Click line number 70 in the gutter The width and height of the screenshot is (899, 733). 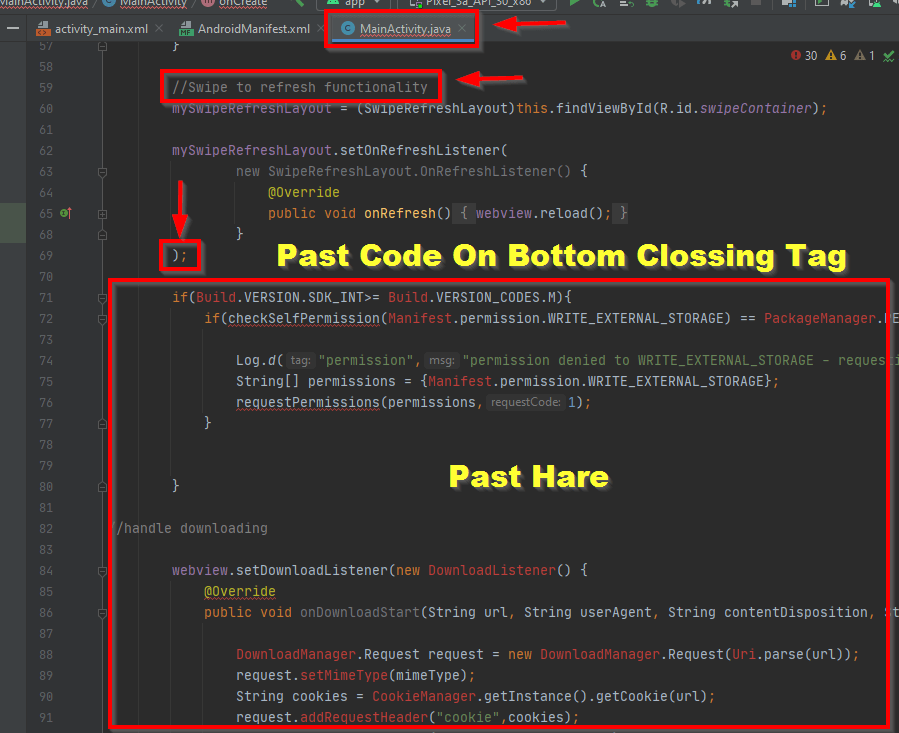(x=46, y=277)
